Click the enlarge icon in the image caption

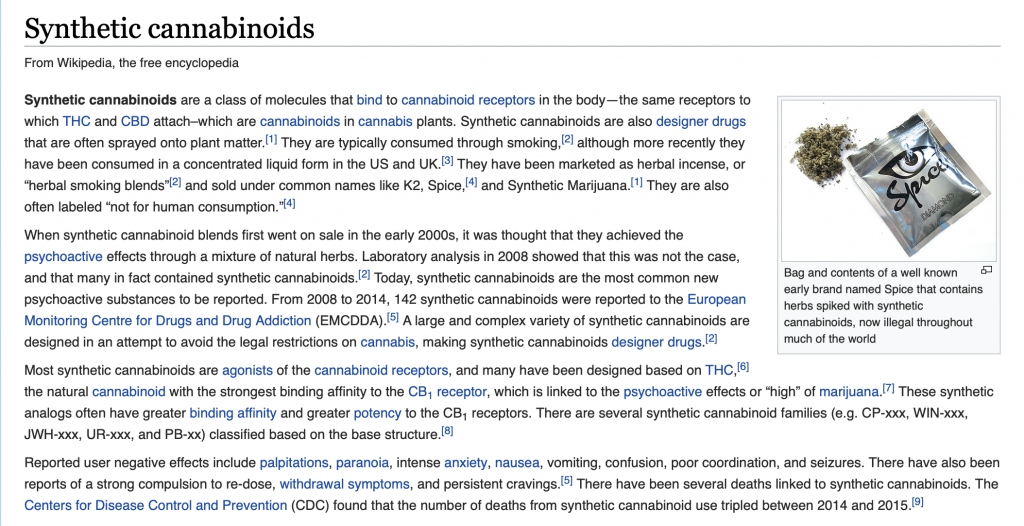(986, 271)
